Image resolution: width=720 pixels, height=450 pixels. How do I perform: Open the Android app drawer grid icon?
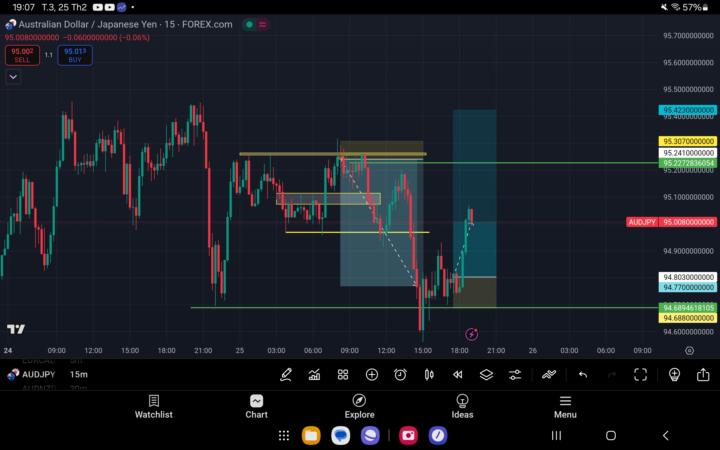click(284, 435)
